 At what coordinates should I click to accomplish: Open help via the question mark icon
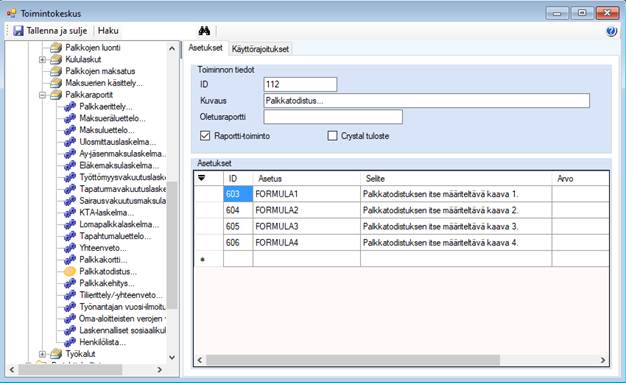[x=611, y=31]
